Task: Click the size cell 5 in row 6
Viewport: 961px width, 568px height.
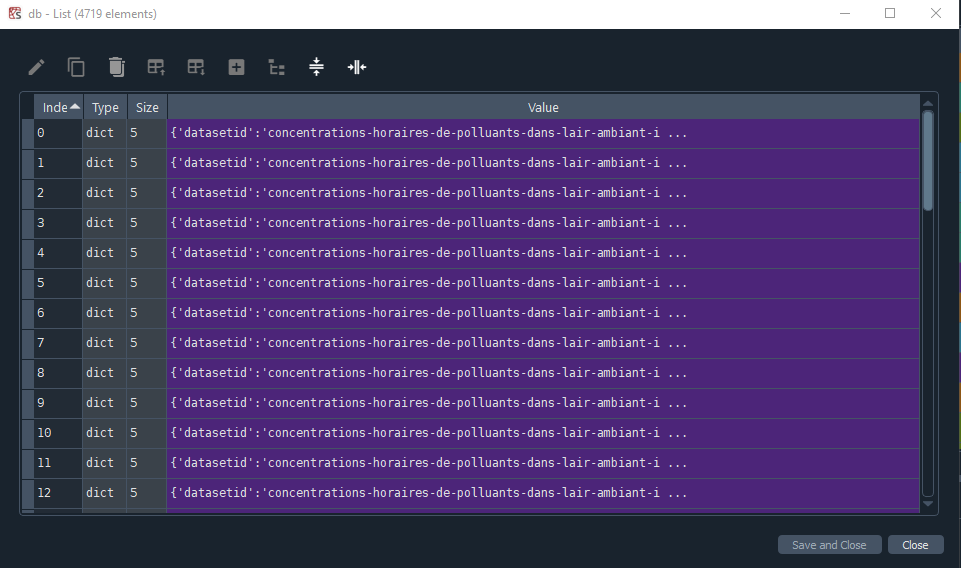Action: point(146,313)
